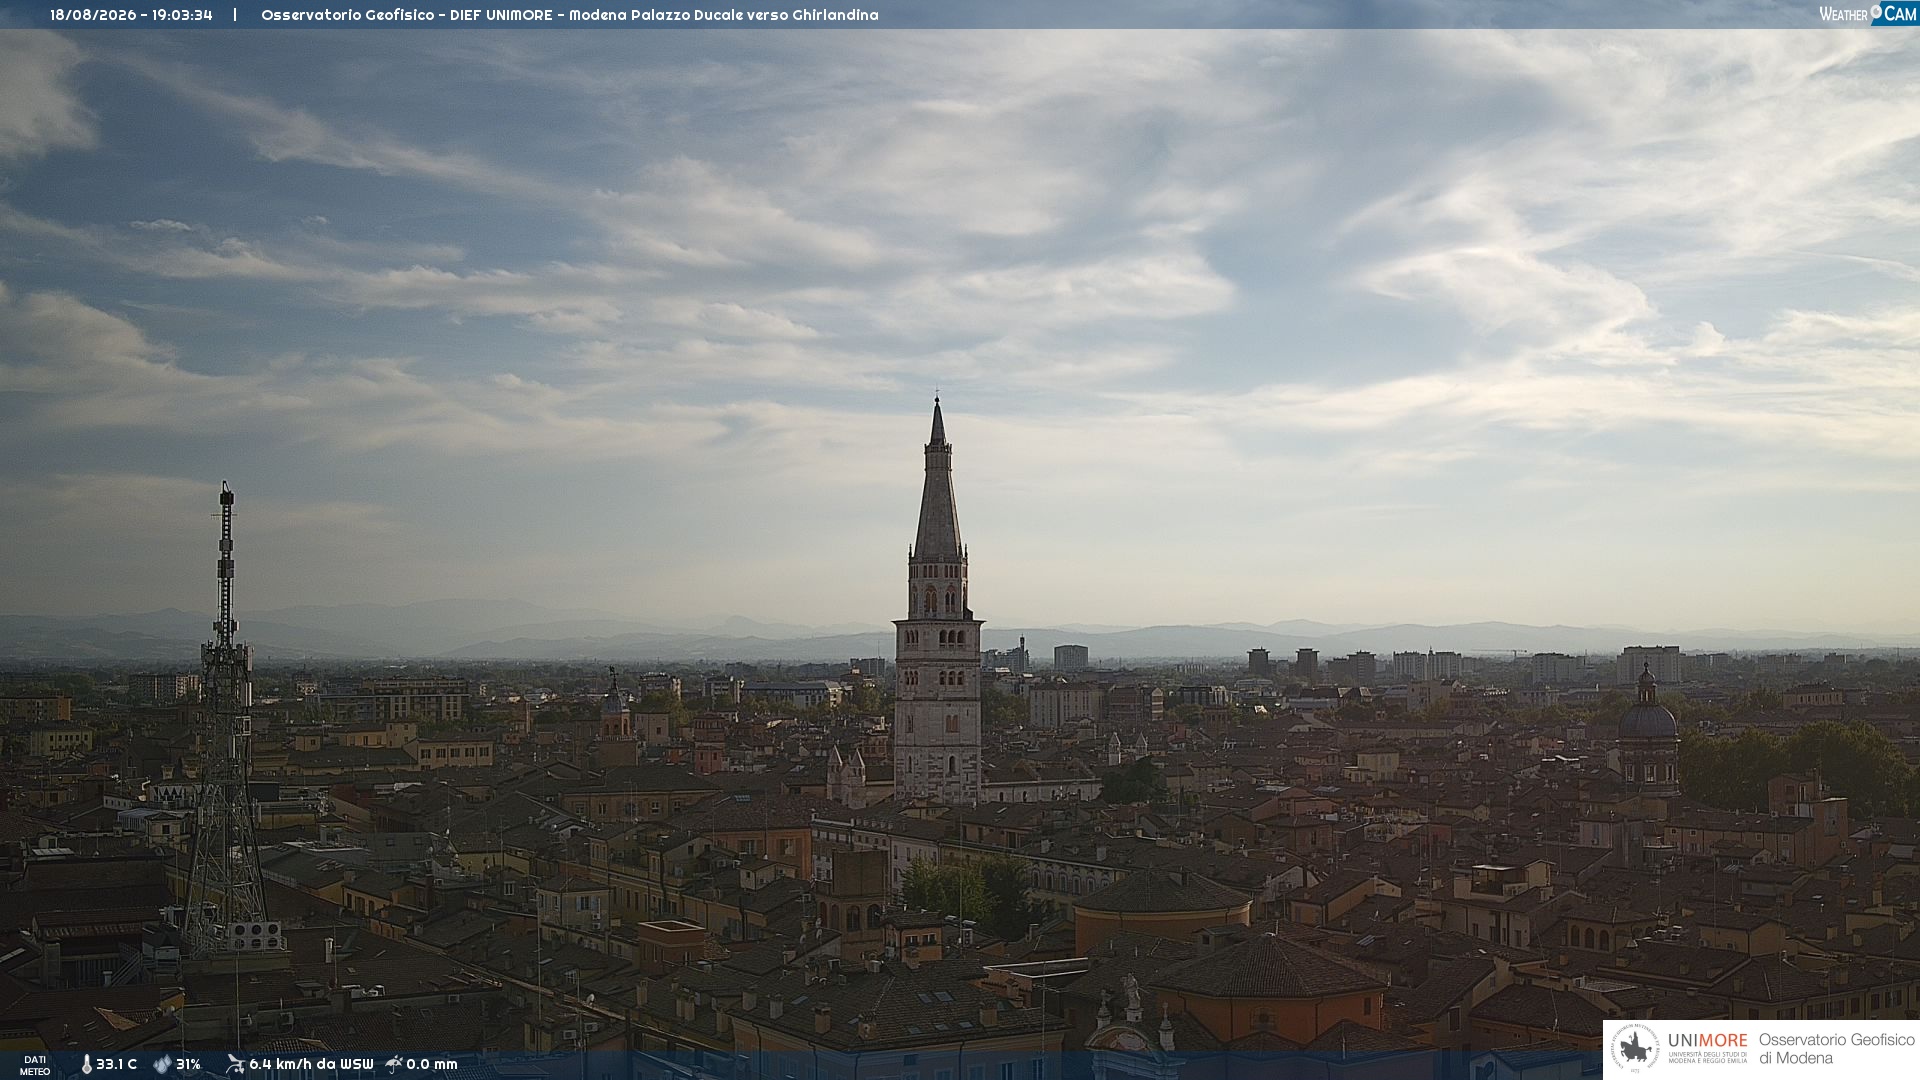Click Osservatorio Geofisico di Modena text
This screenshot has height=1080, width=1920.
click(1836, 1049)
